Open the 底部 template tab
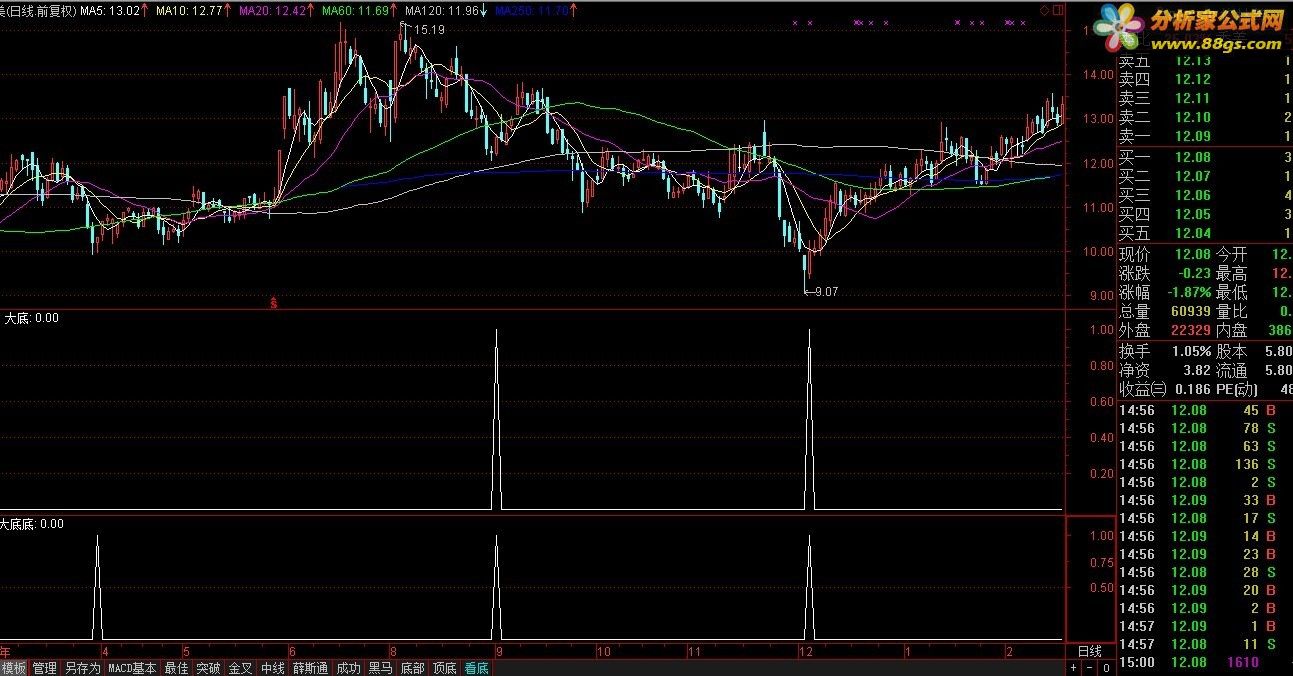This screenshot has width=1293, height=676. click(412, 668)
